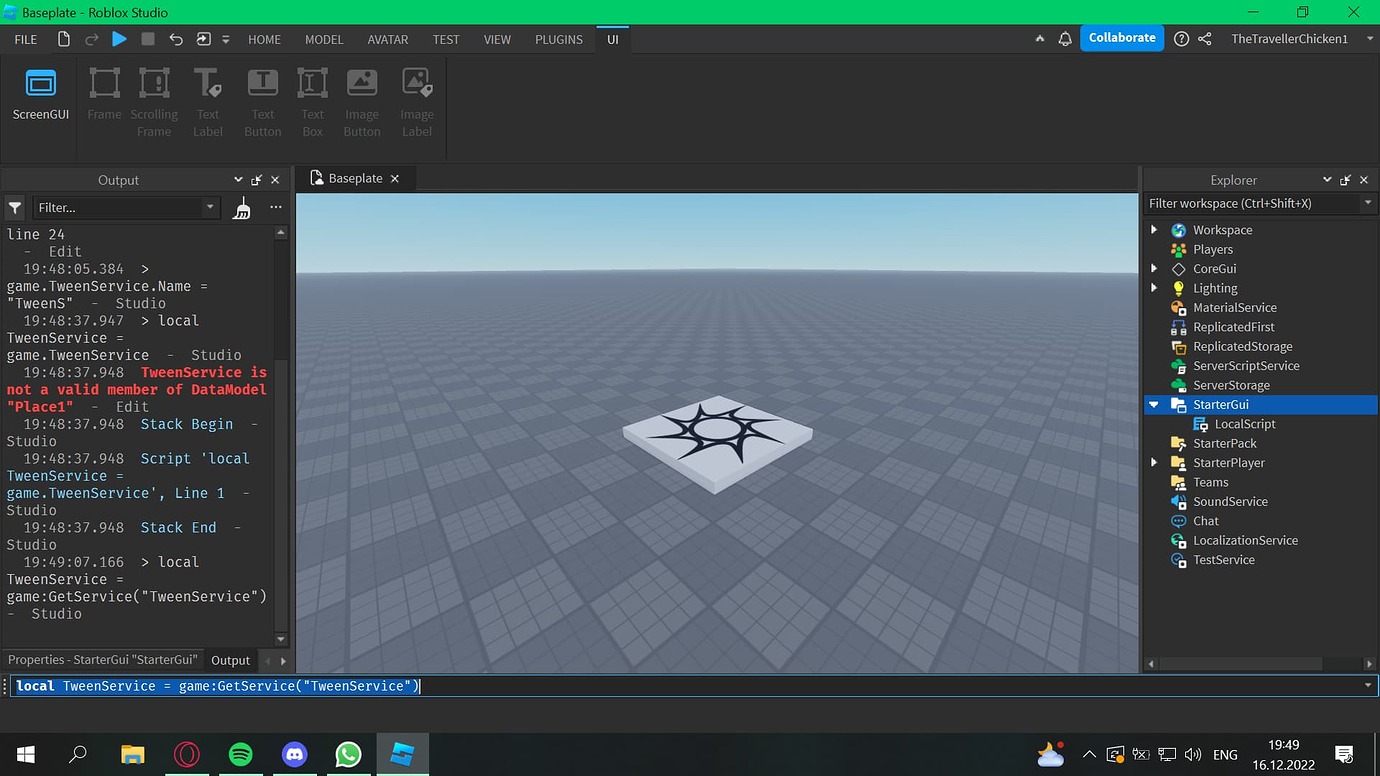Insert an Image Label
1380x776 pixels.
417,95
